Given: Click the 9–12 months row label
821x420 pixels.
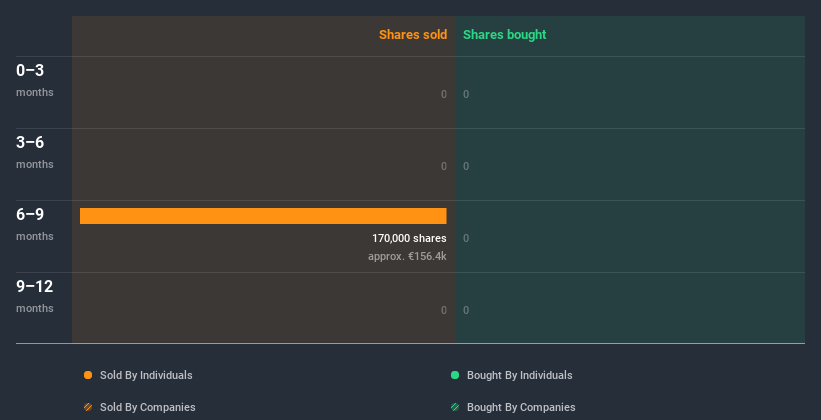Looking at the screenshot, I should tap(35, 295).
